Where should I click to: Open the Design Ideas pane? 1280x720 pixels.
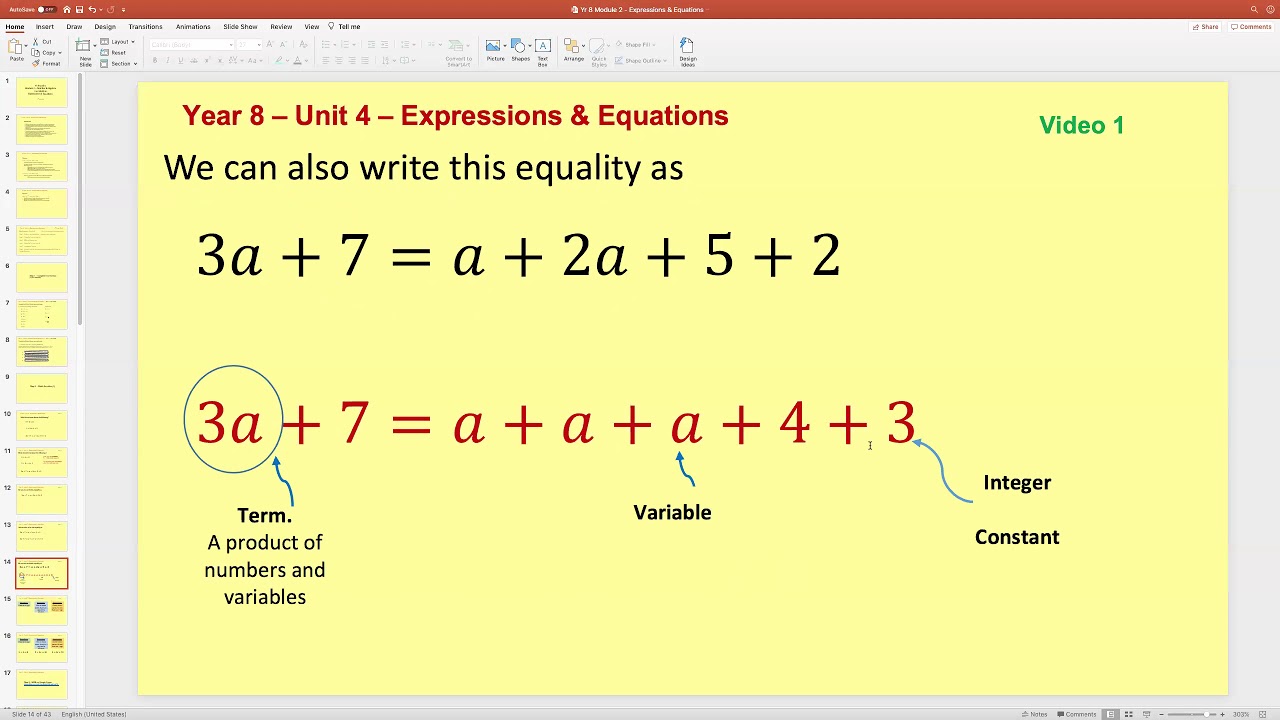(x=688, y=53)
